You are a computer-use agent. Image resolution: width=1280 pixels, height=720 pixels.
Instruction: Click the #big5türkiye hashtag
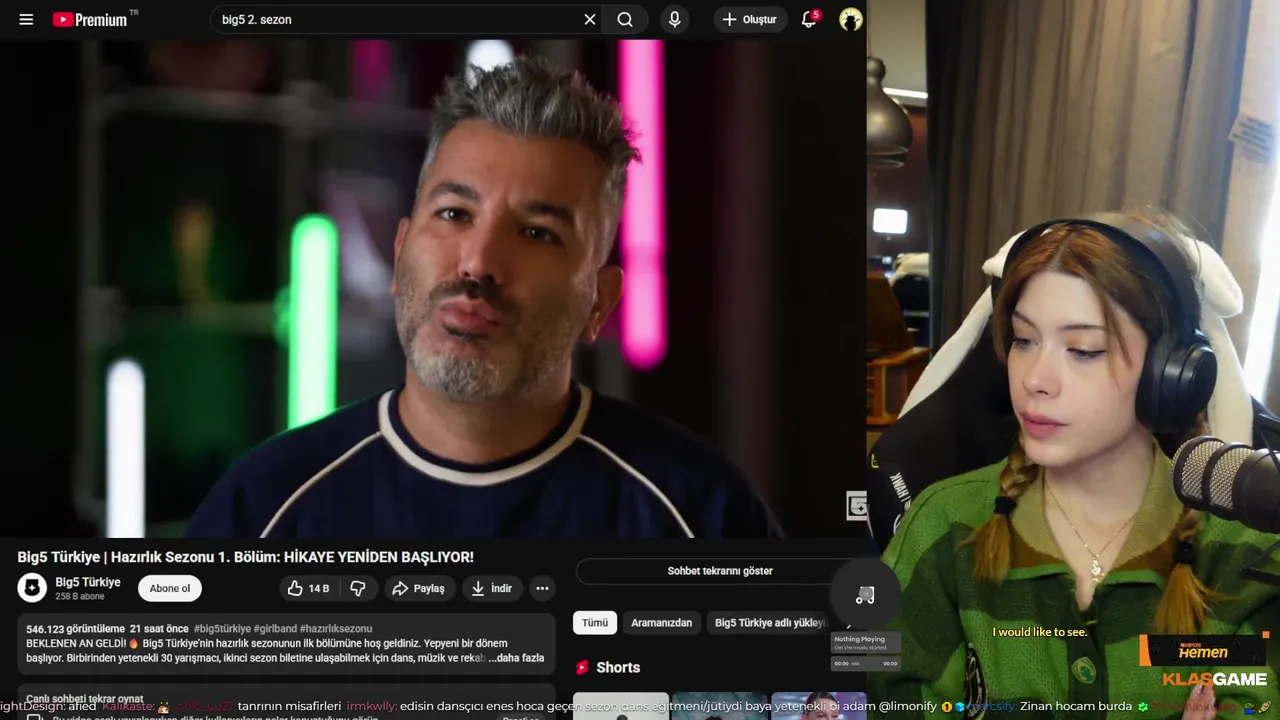[x=222, y=629]
